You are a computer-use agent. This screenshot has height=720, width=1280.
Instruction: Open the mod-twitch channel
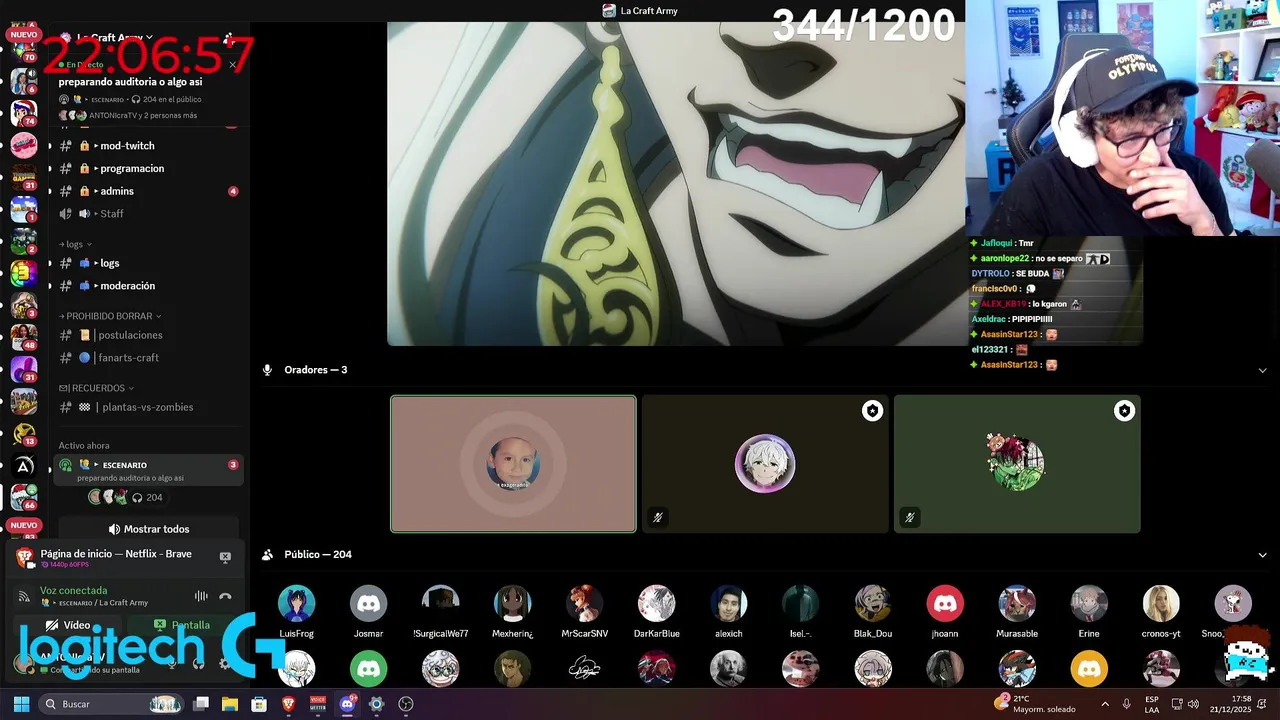coord(146,146)
